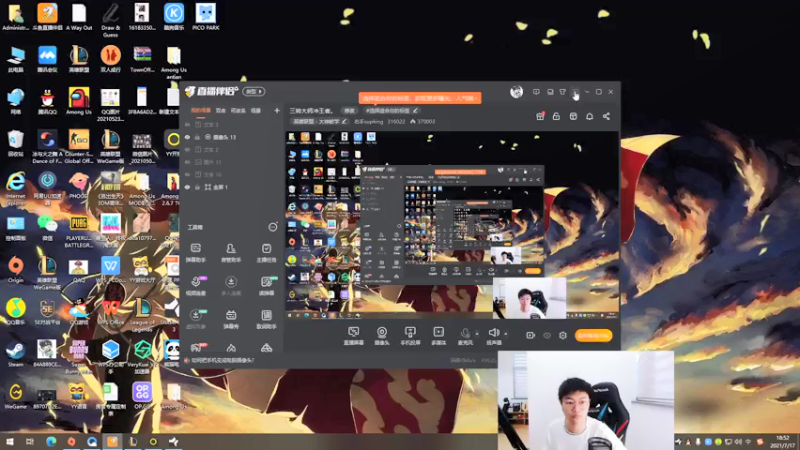Expand speaker options arrow
The width and height of the screenshot is (800, 450).
coord(506,334)
